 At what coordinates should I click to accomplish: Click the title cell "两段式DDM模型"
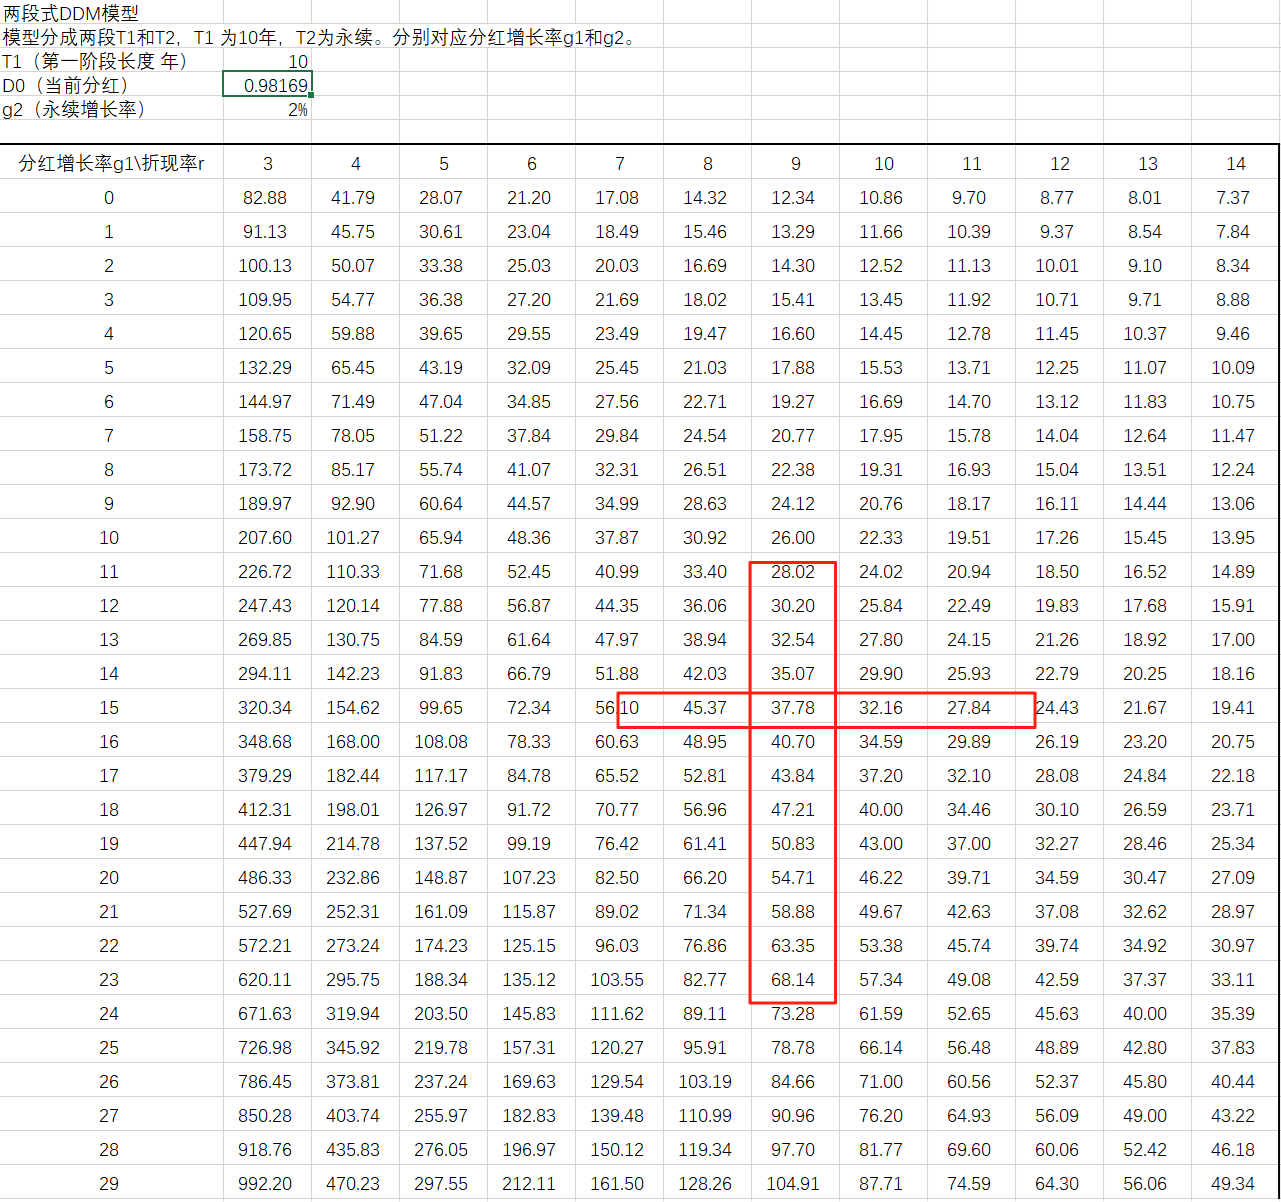71,13
